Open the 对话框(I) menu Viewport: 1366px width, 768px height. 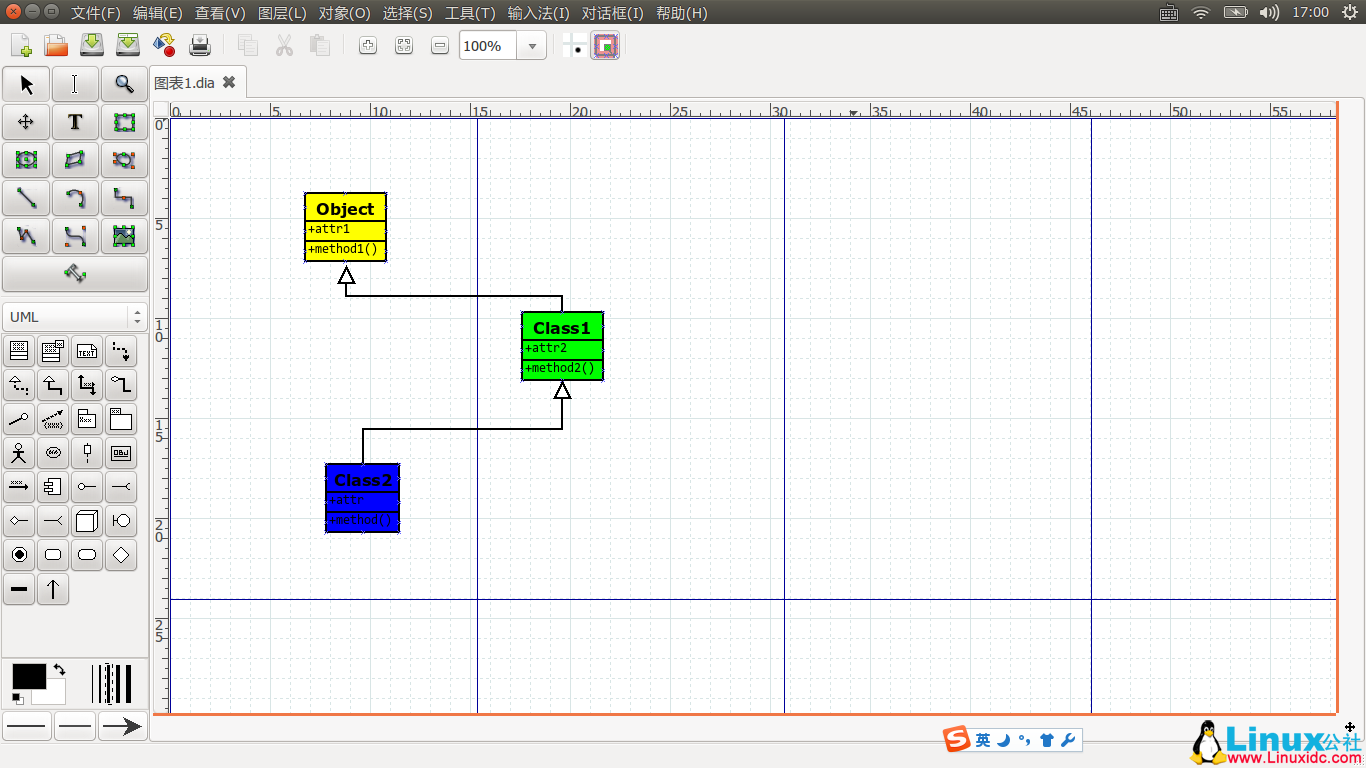pos(613,13)
